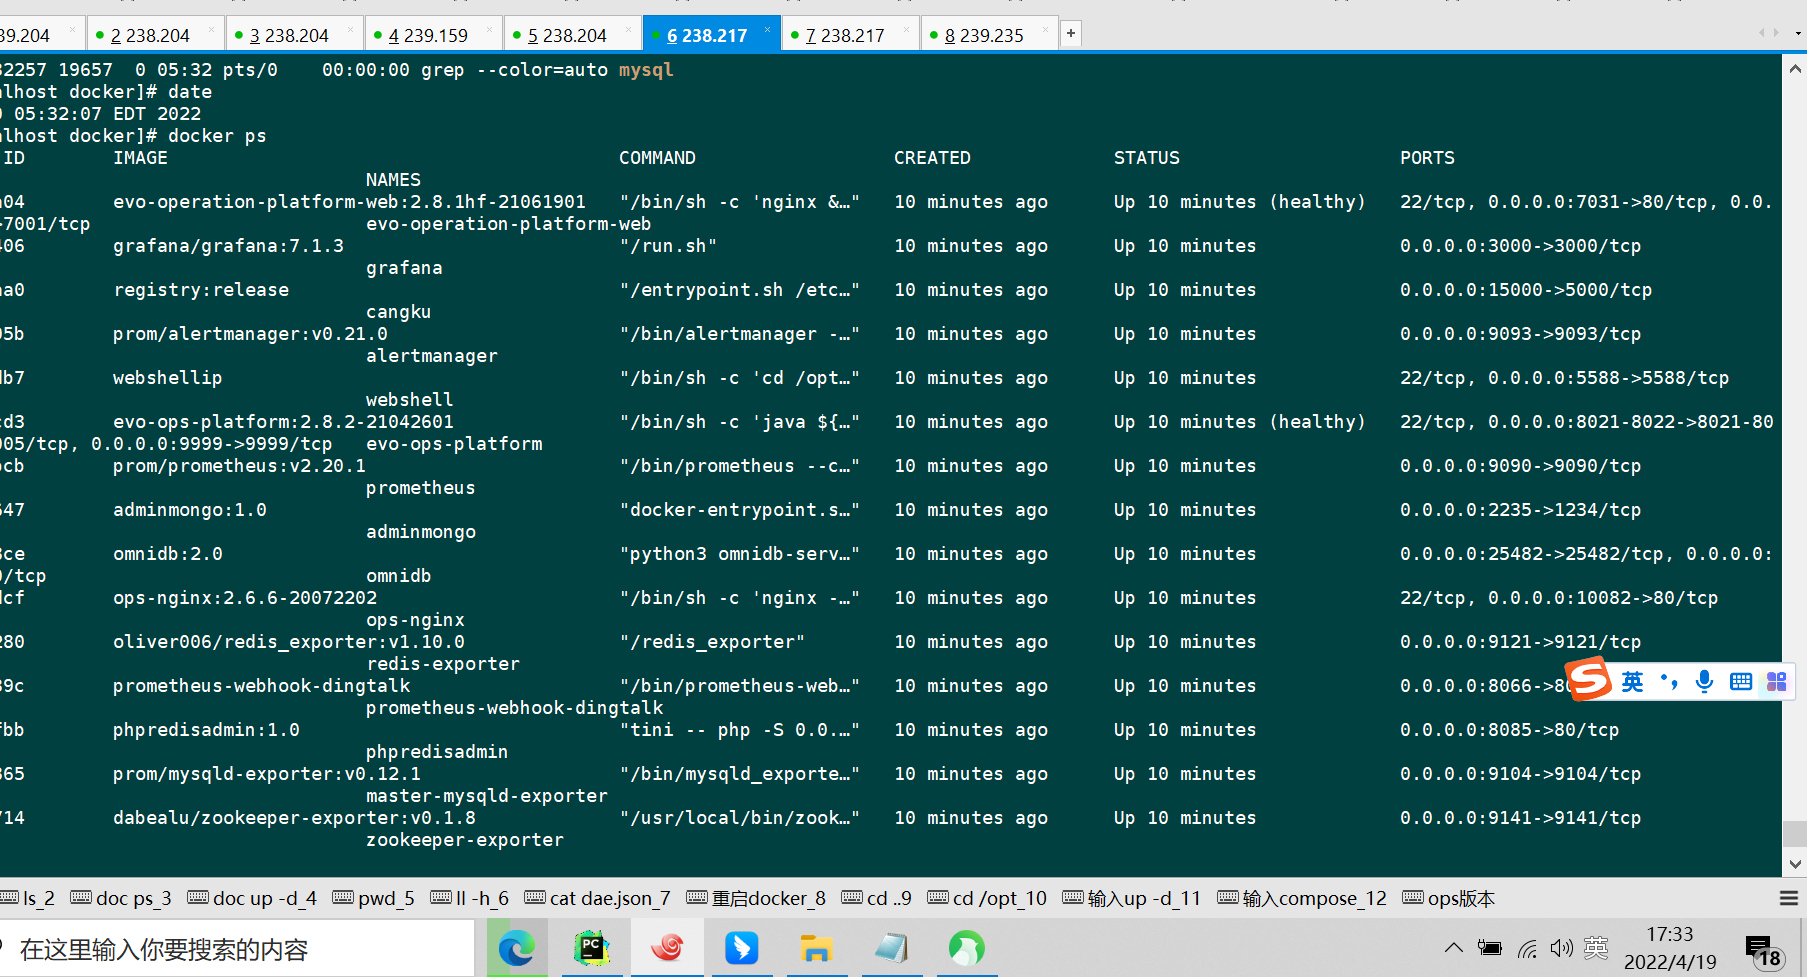Run the 输入up -d_11 quick command
The height and width of the screenshot is (977, 1807).
1132,898
